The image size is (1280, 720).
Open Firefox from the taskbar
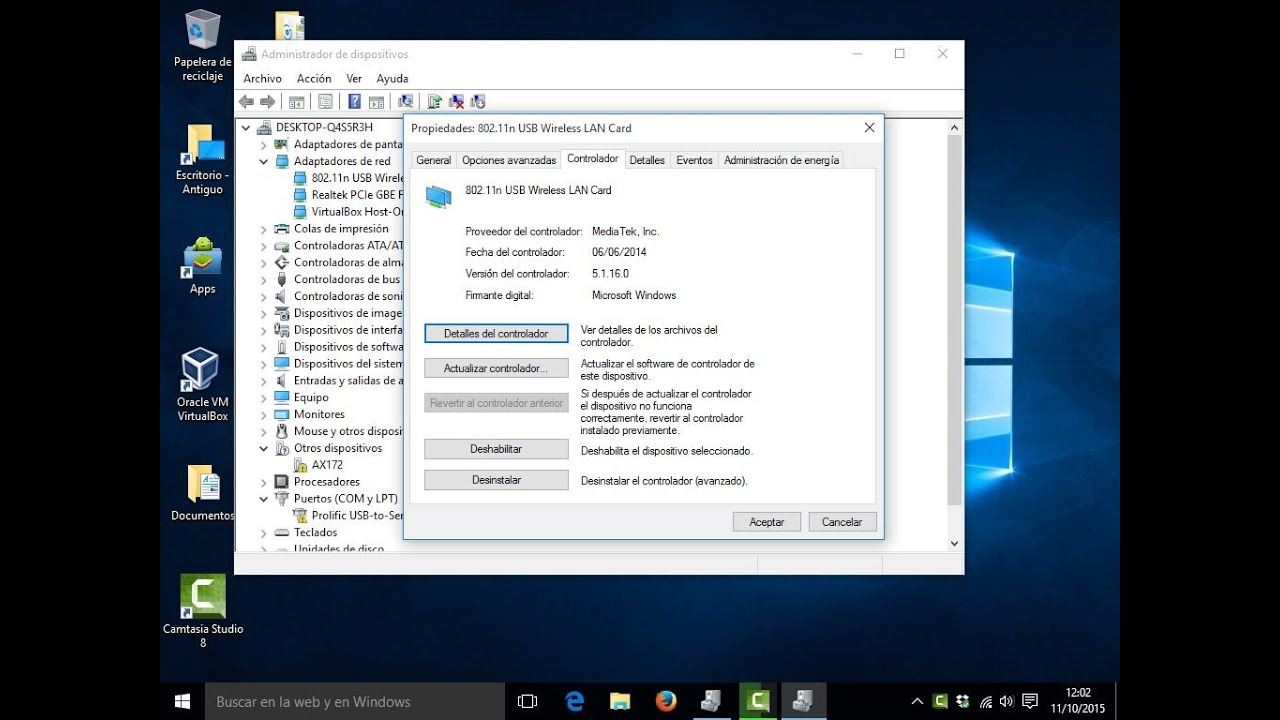point(666,702)
